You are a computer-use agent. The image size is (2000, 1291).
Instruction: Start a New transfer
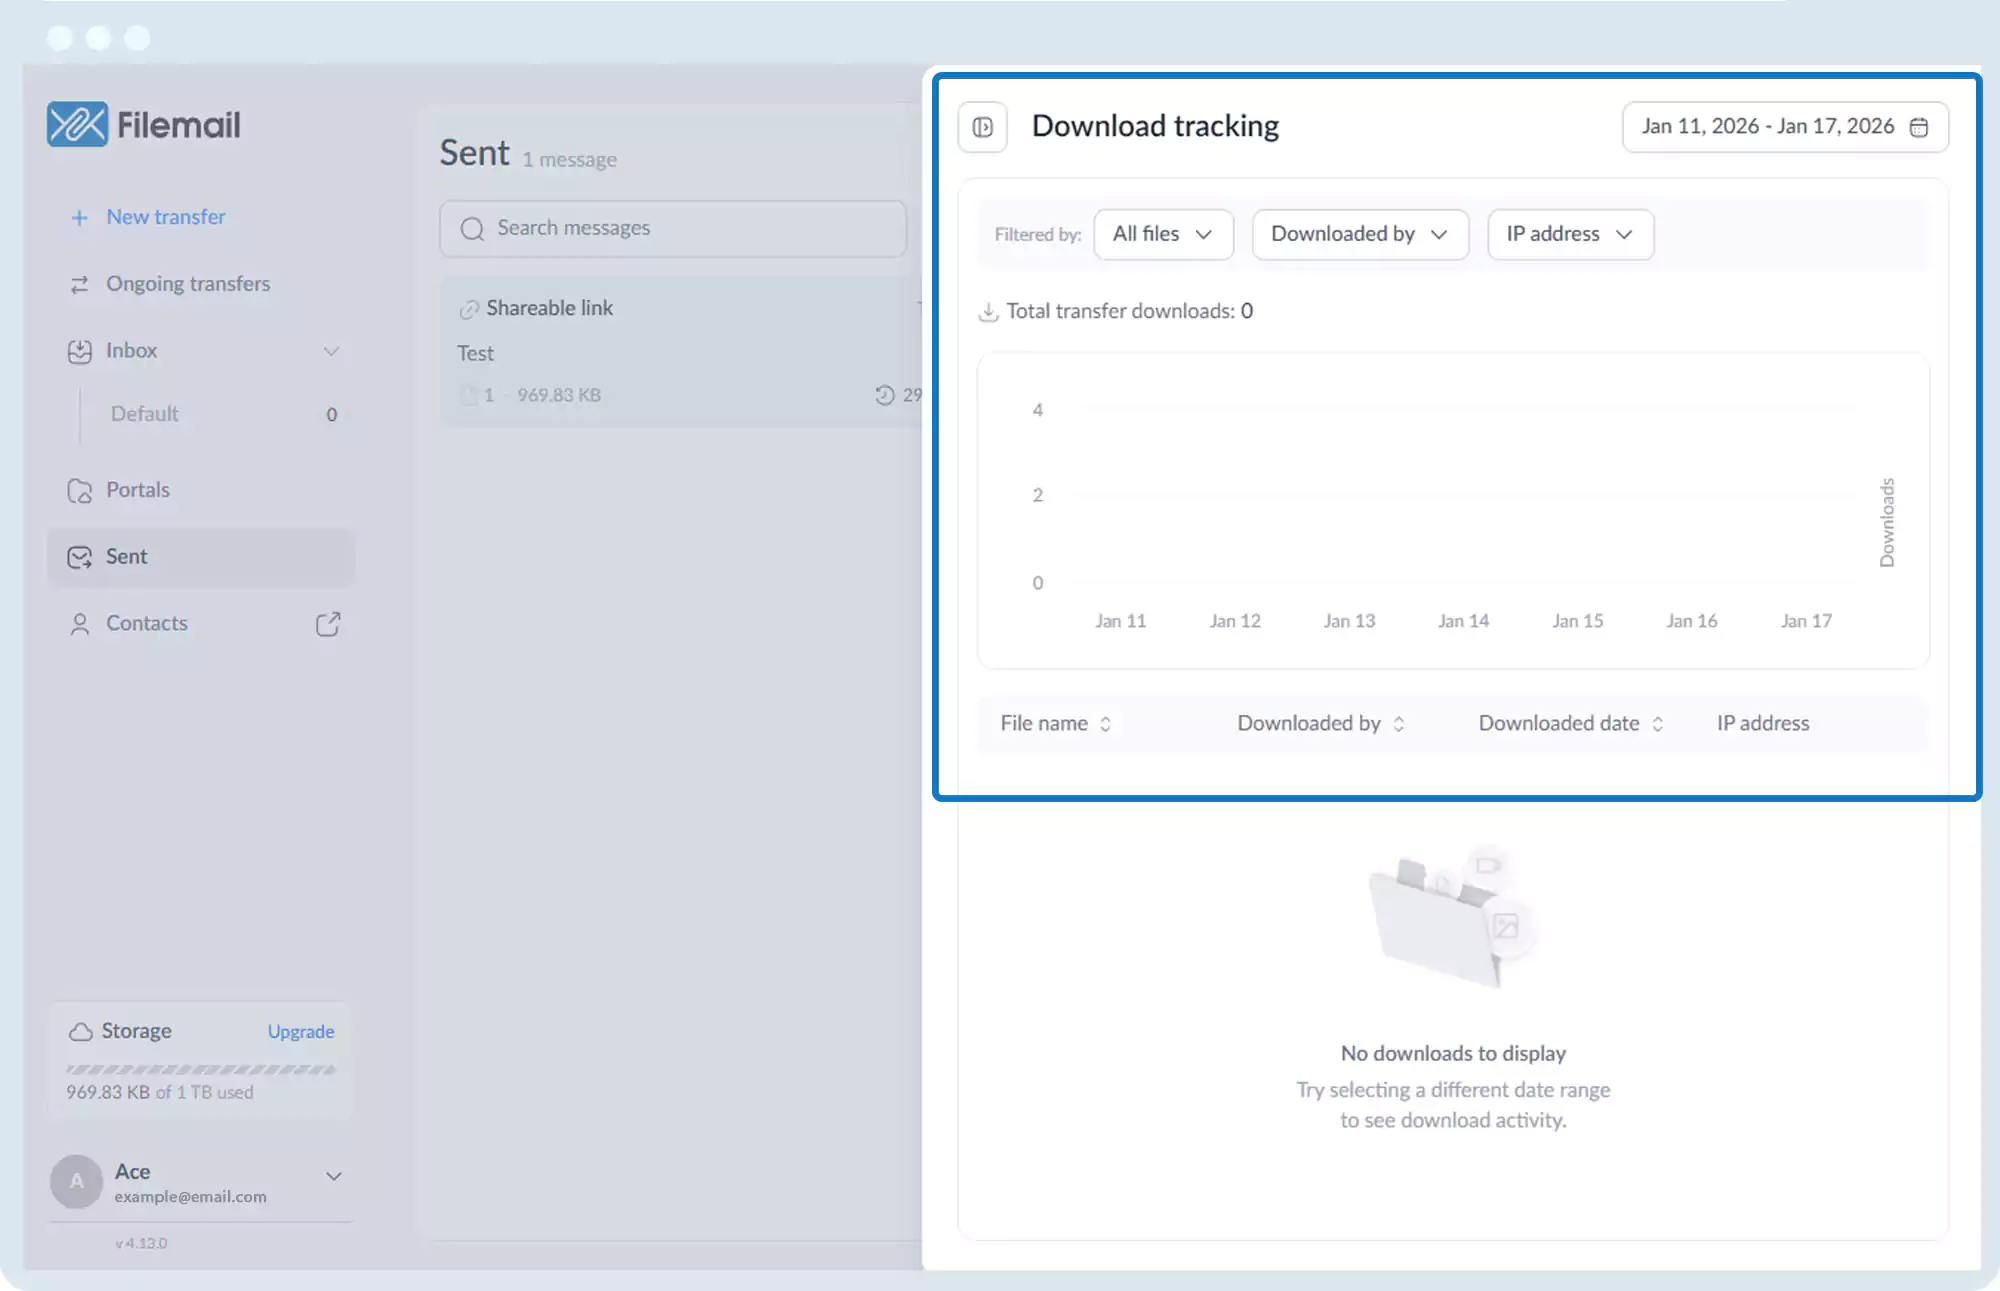[165, 217]
